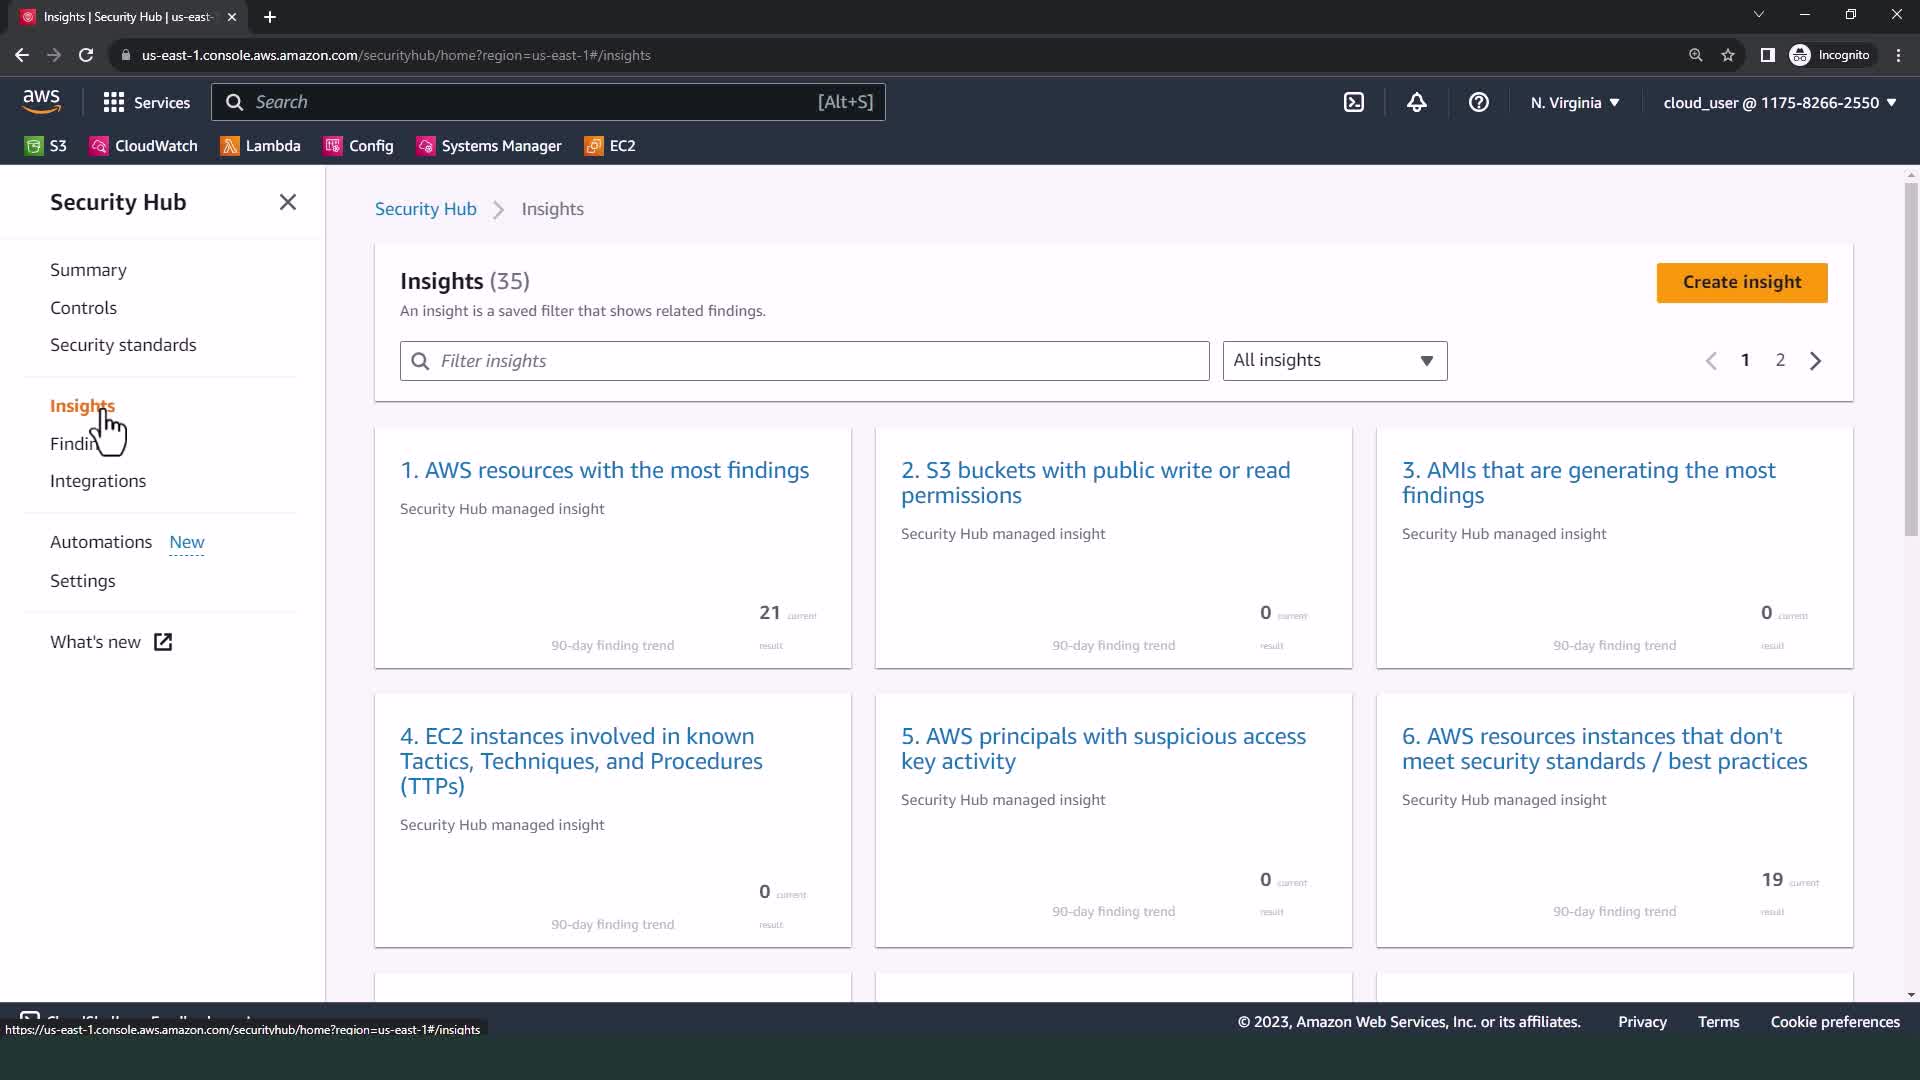The height and width of the screenshot is (1080, 1920).
Task: Go to the next insights page arrow
Action: (1815, 360)
